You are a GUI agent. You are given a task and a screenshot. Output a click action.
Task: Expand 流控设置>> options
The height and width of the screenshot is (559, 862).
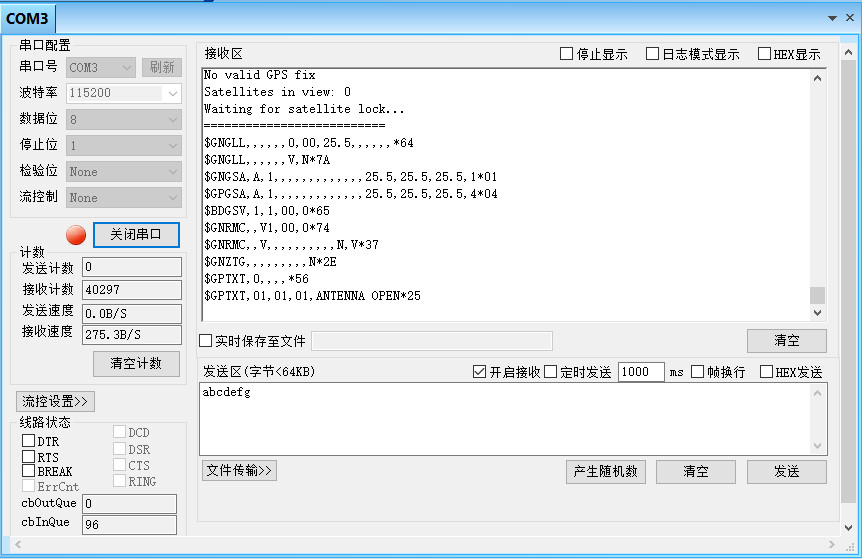(x=55, y=401)
